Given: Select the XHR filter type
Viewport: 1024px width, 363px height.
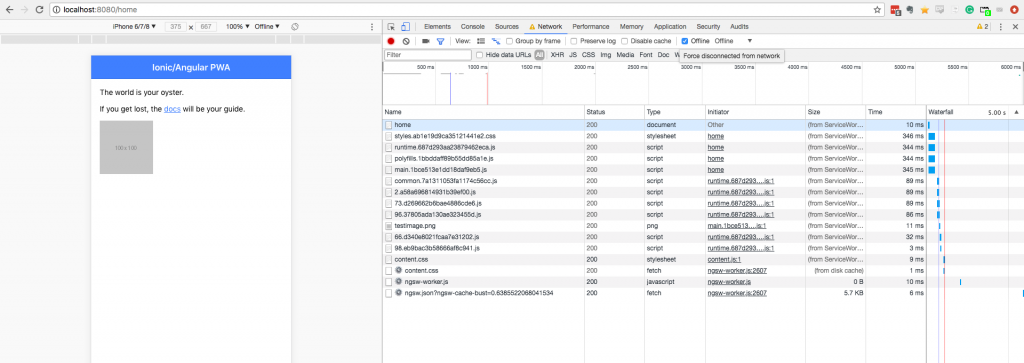Looking at the screenshot, I should pyautogui.click(x=557, y=55).
